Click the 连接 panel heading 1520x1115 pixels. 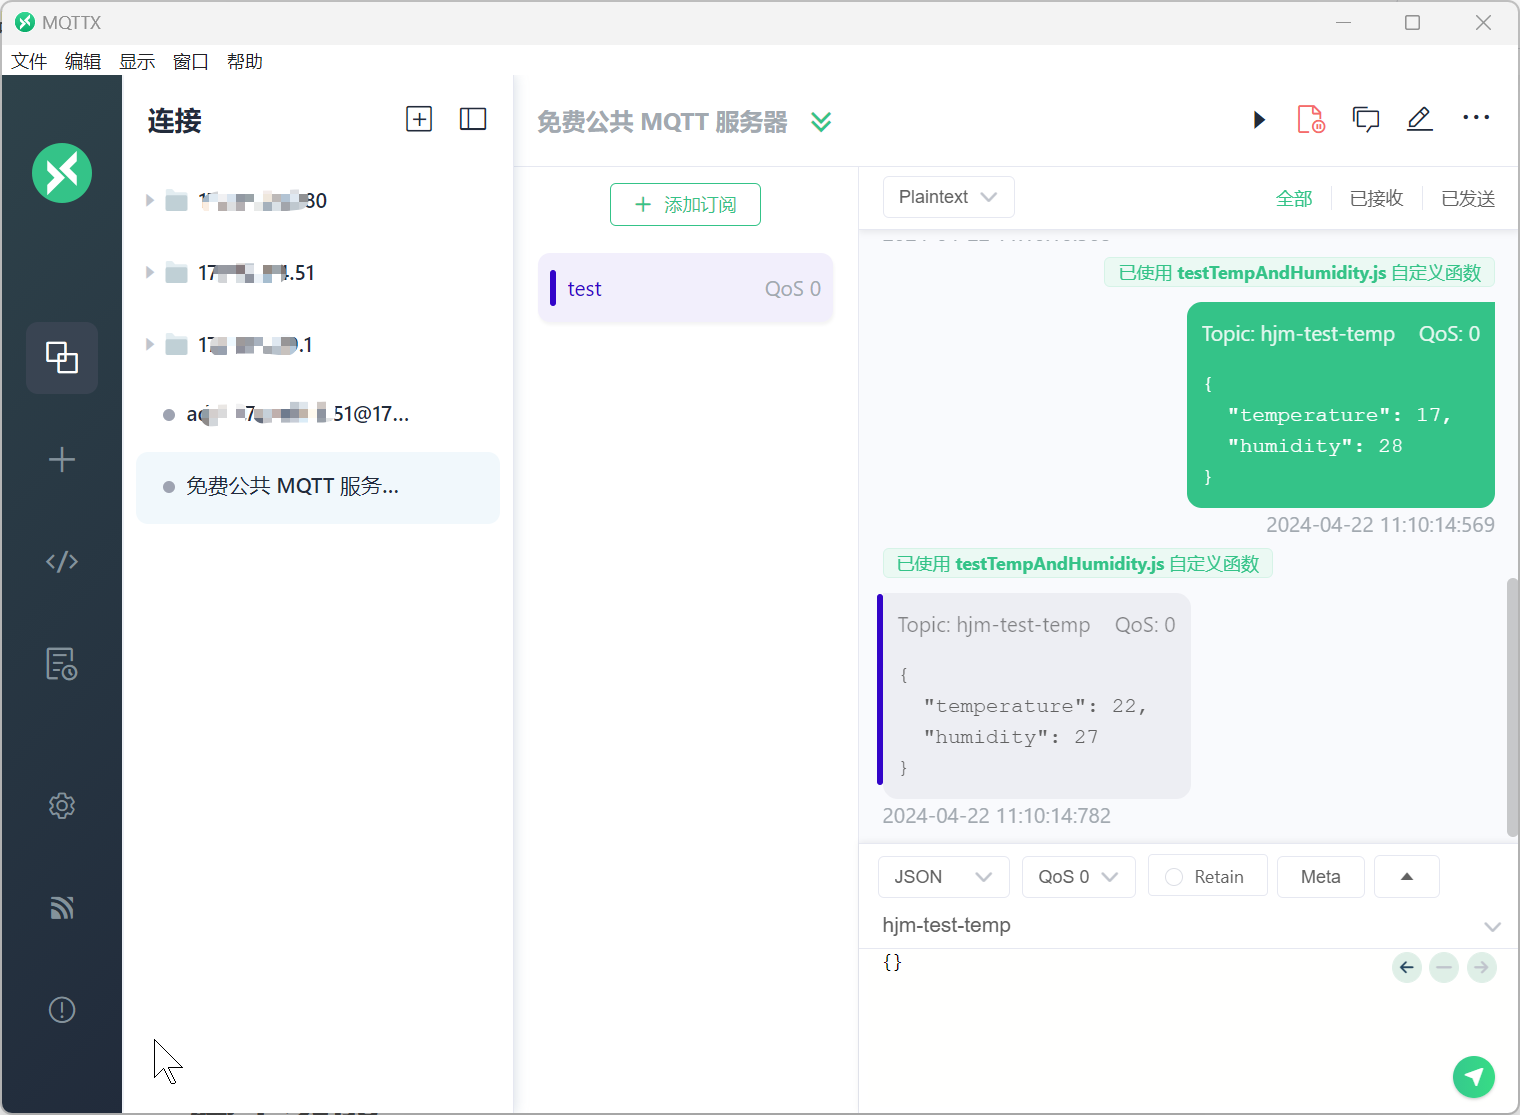[175, 121]
